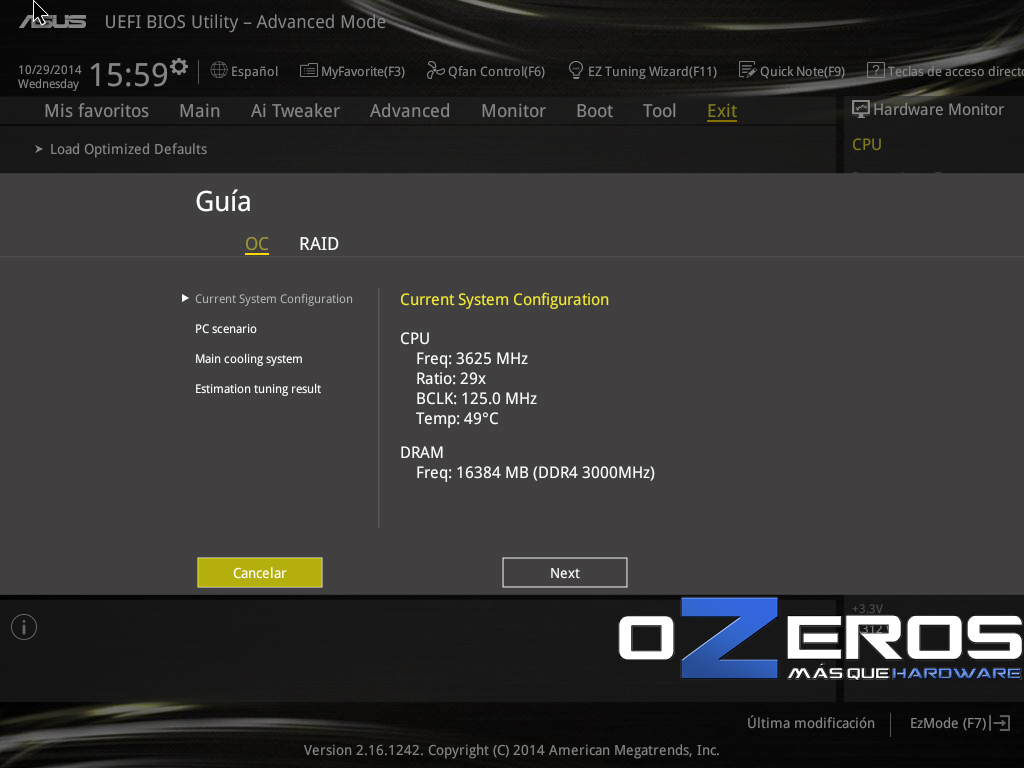Open MyFavorite(F3) list icon
Viewport: 1024px width, 768px height.
click(308, 71)
